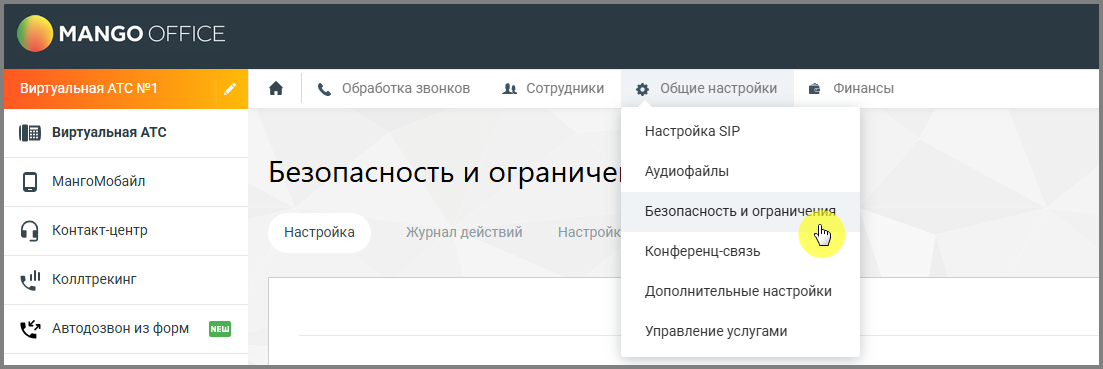Click the headset icon for Контакт-центр
The image size is (1103, 369).
point(30,231)
